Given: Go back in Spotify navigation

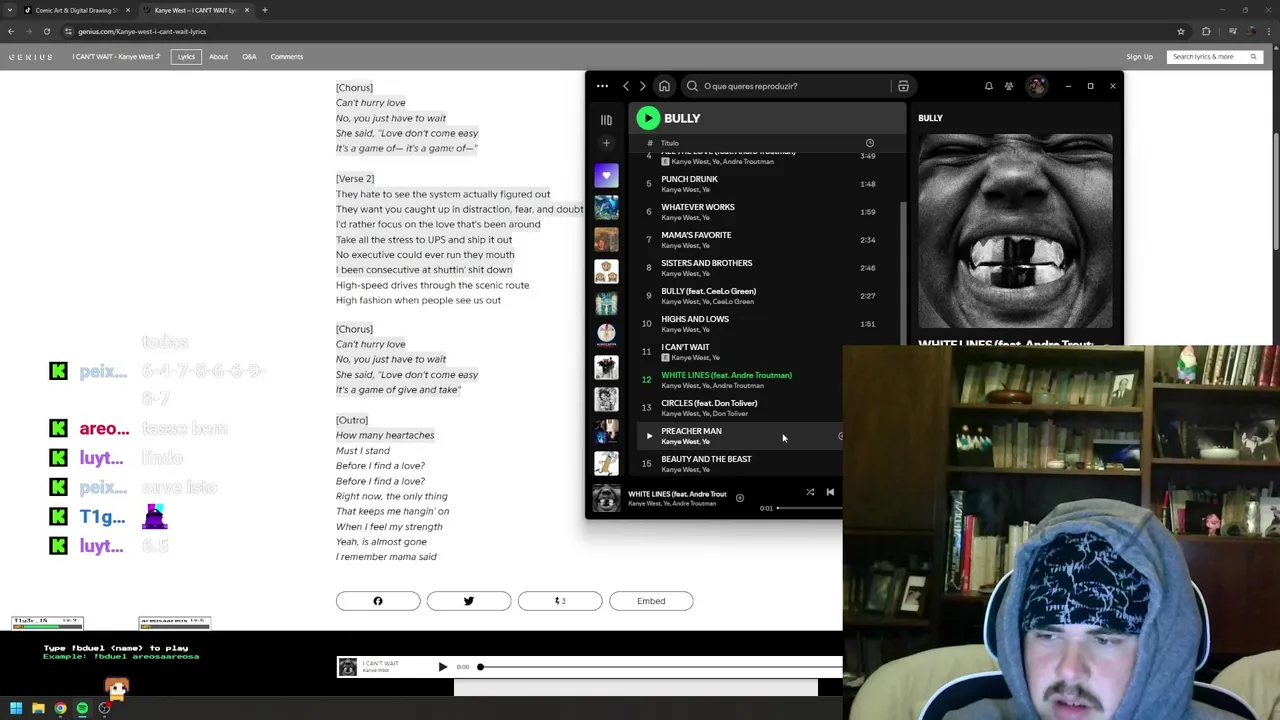Looking at the screenshot, I should coord(626,86).
